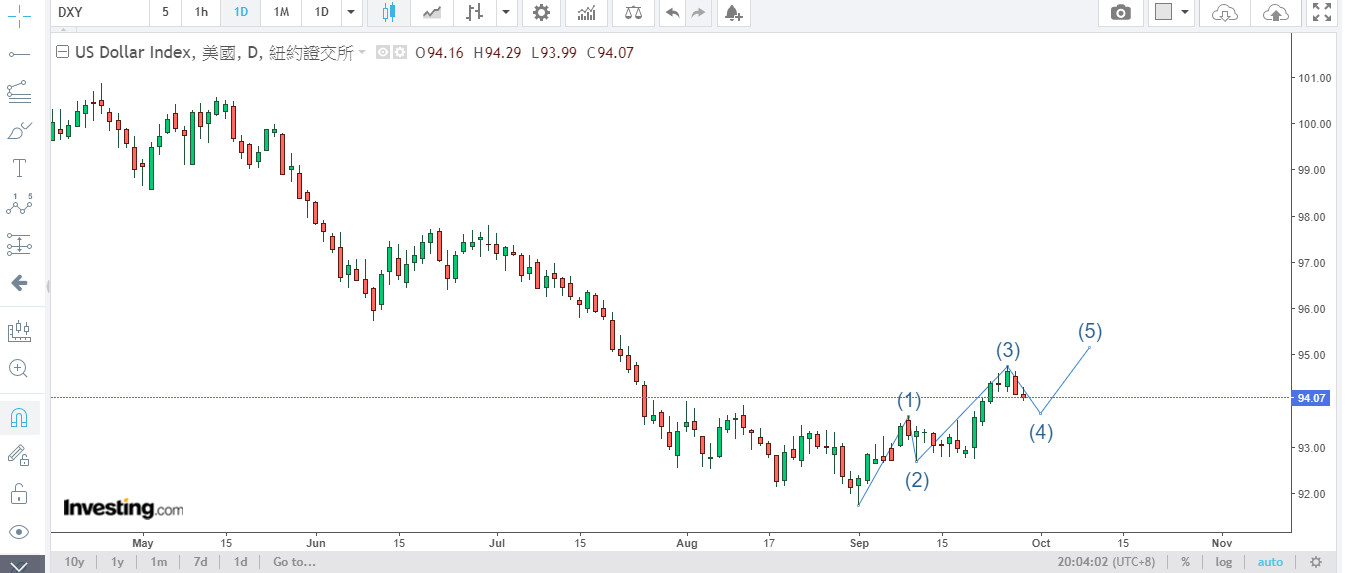Select the crosshair cursor tool
Screen dimensions: 1359x573
[18, 15]
